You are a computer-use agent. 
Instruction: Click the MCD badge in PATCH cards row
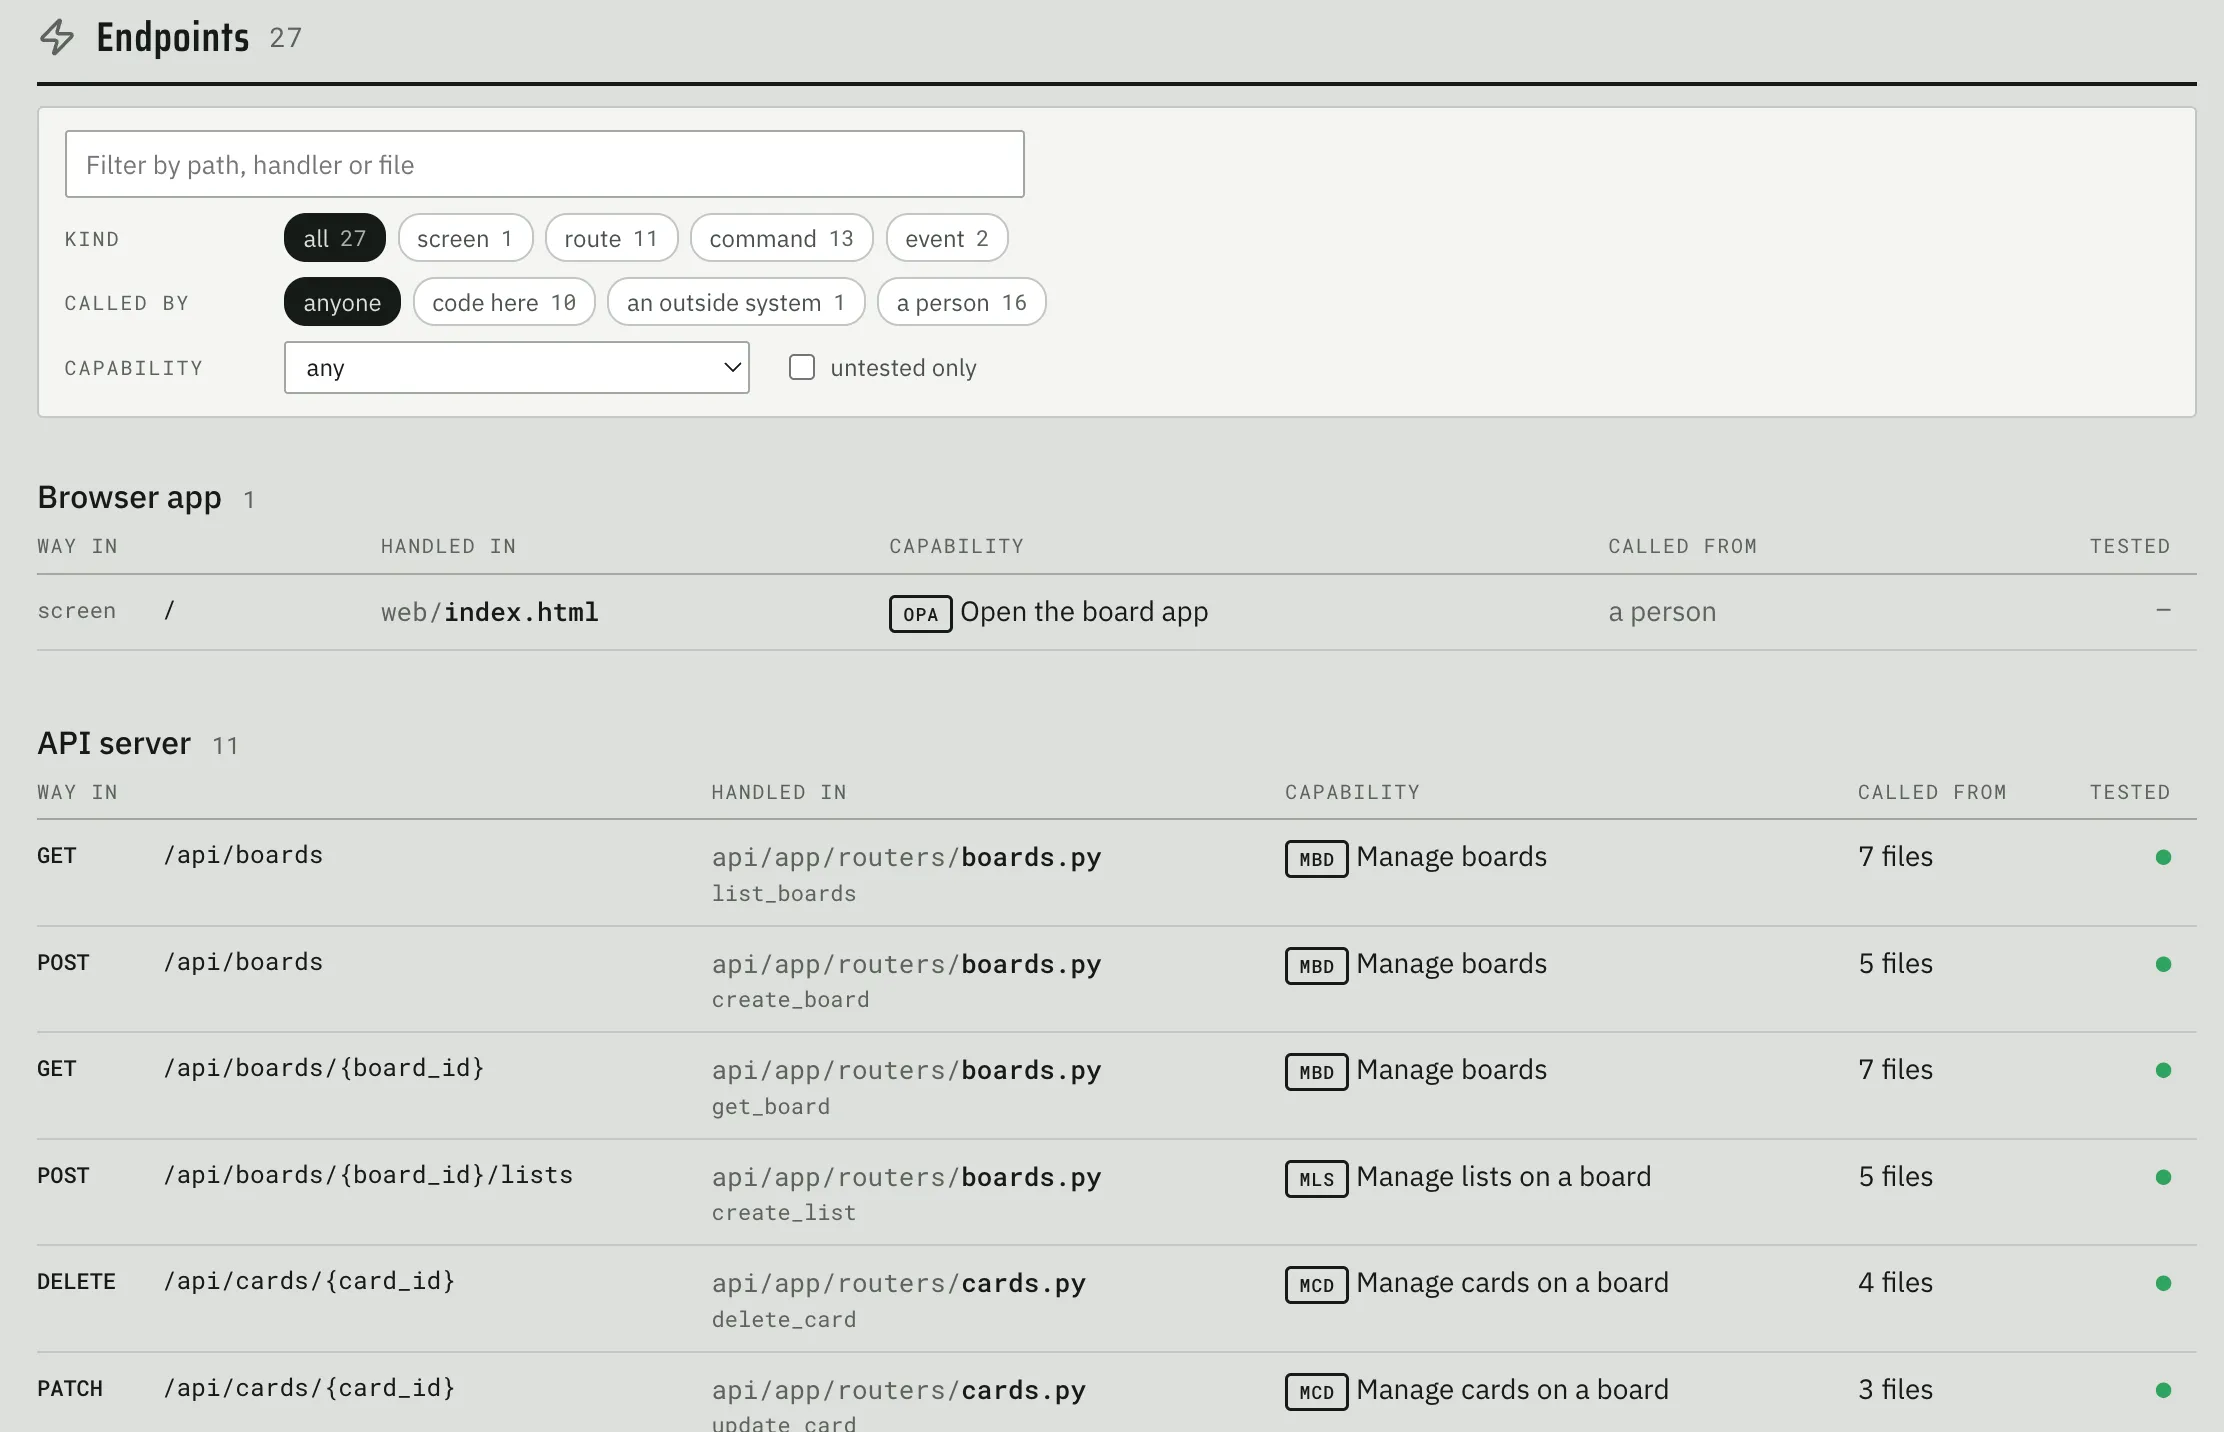tap(1316, 1392)
